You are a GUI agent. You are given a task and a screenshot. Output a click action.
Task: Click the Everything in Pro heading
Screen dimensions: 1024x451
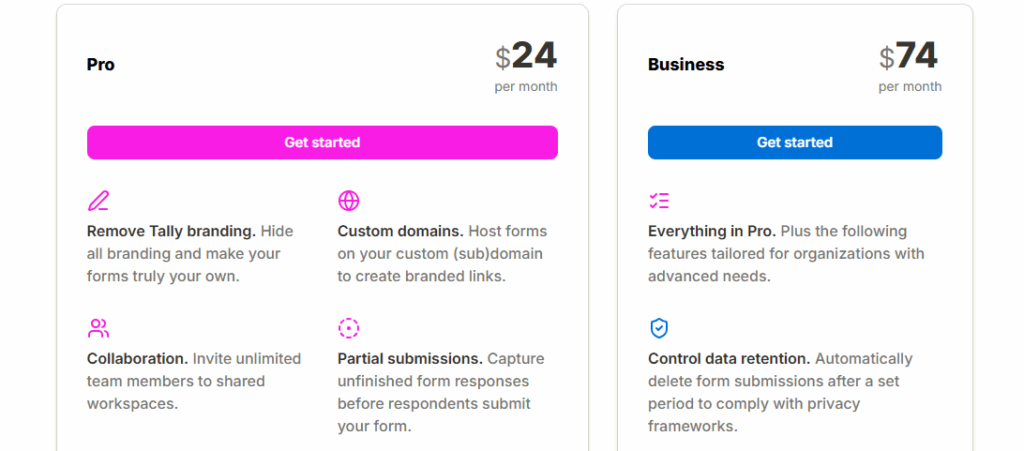[711, 231]
